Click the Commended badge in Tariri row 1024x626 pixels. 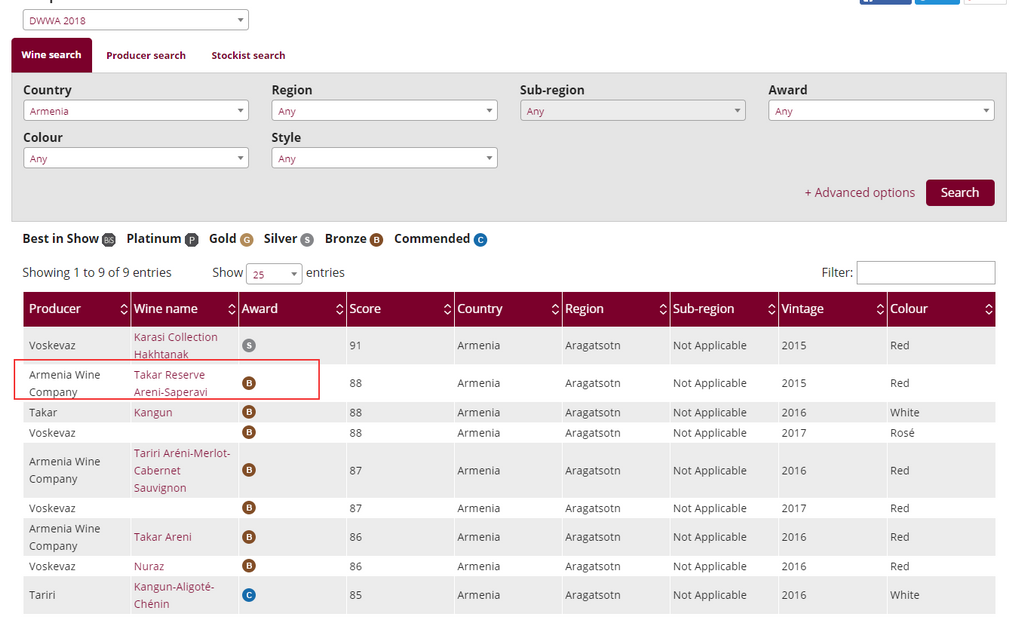click(x=249, y=595)
